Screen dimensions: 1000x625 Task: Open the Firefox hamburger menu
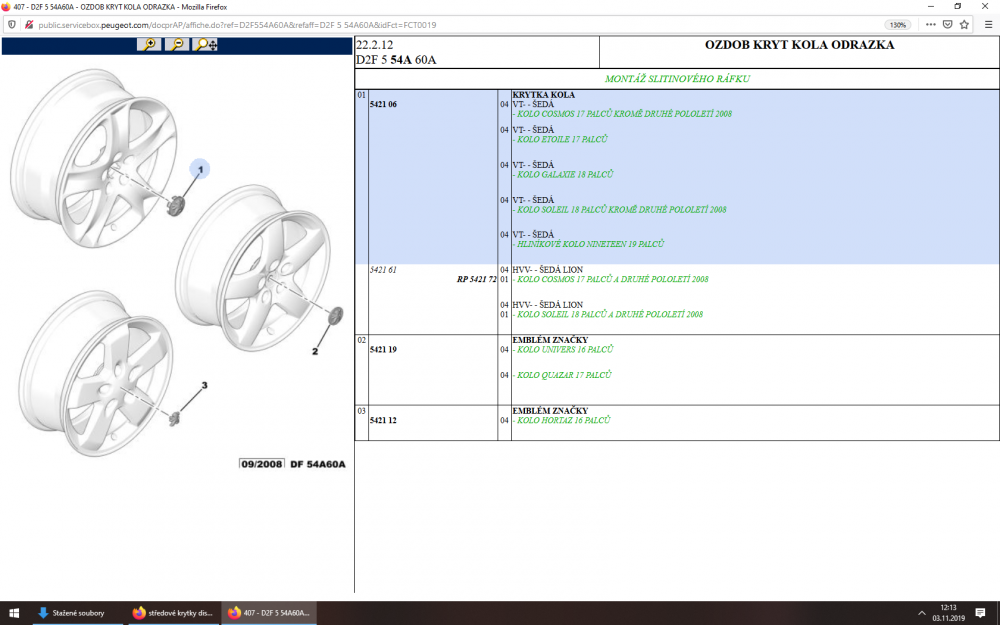coord(989,25)
